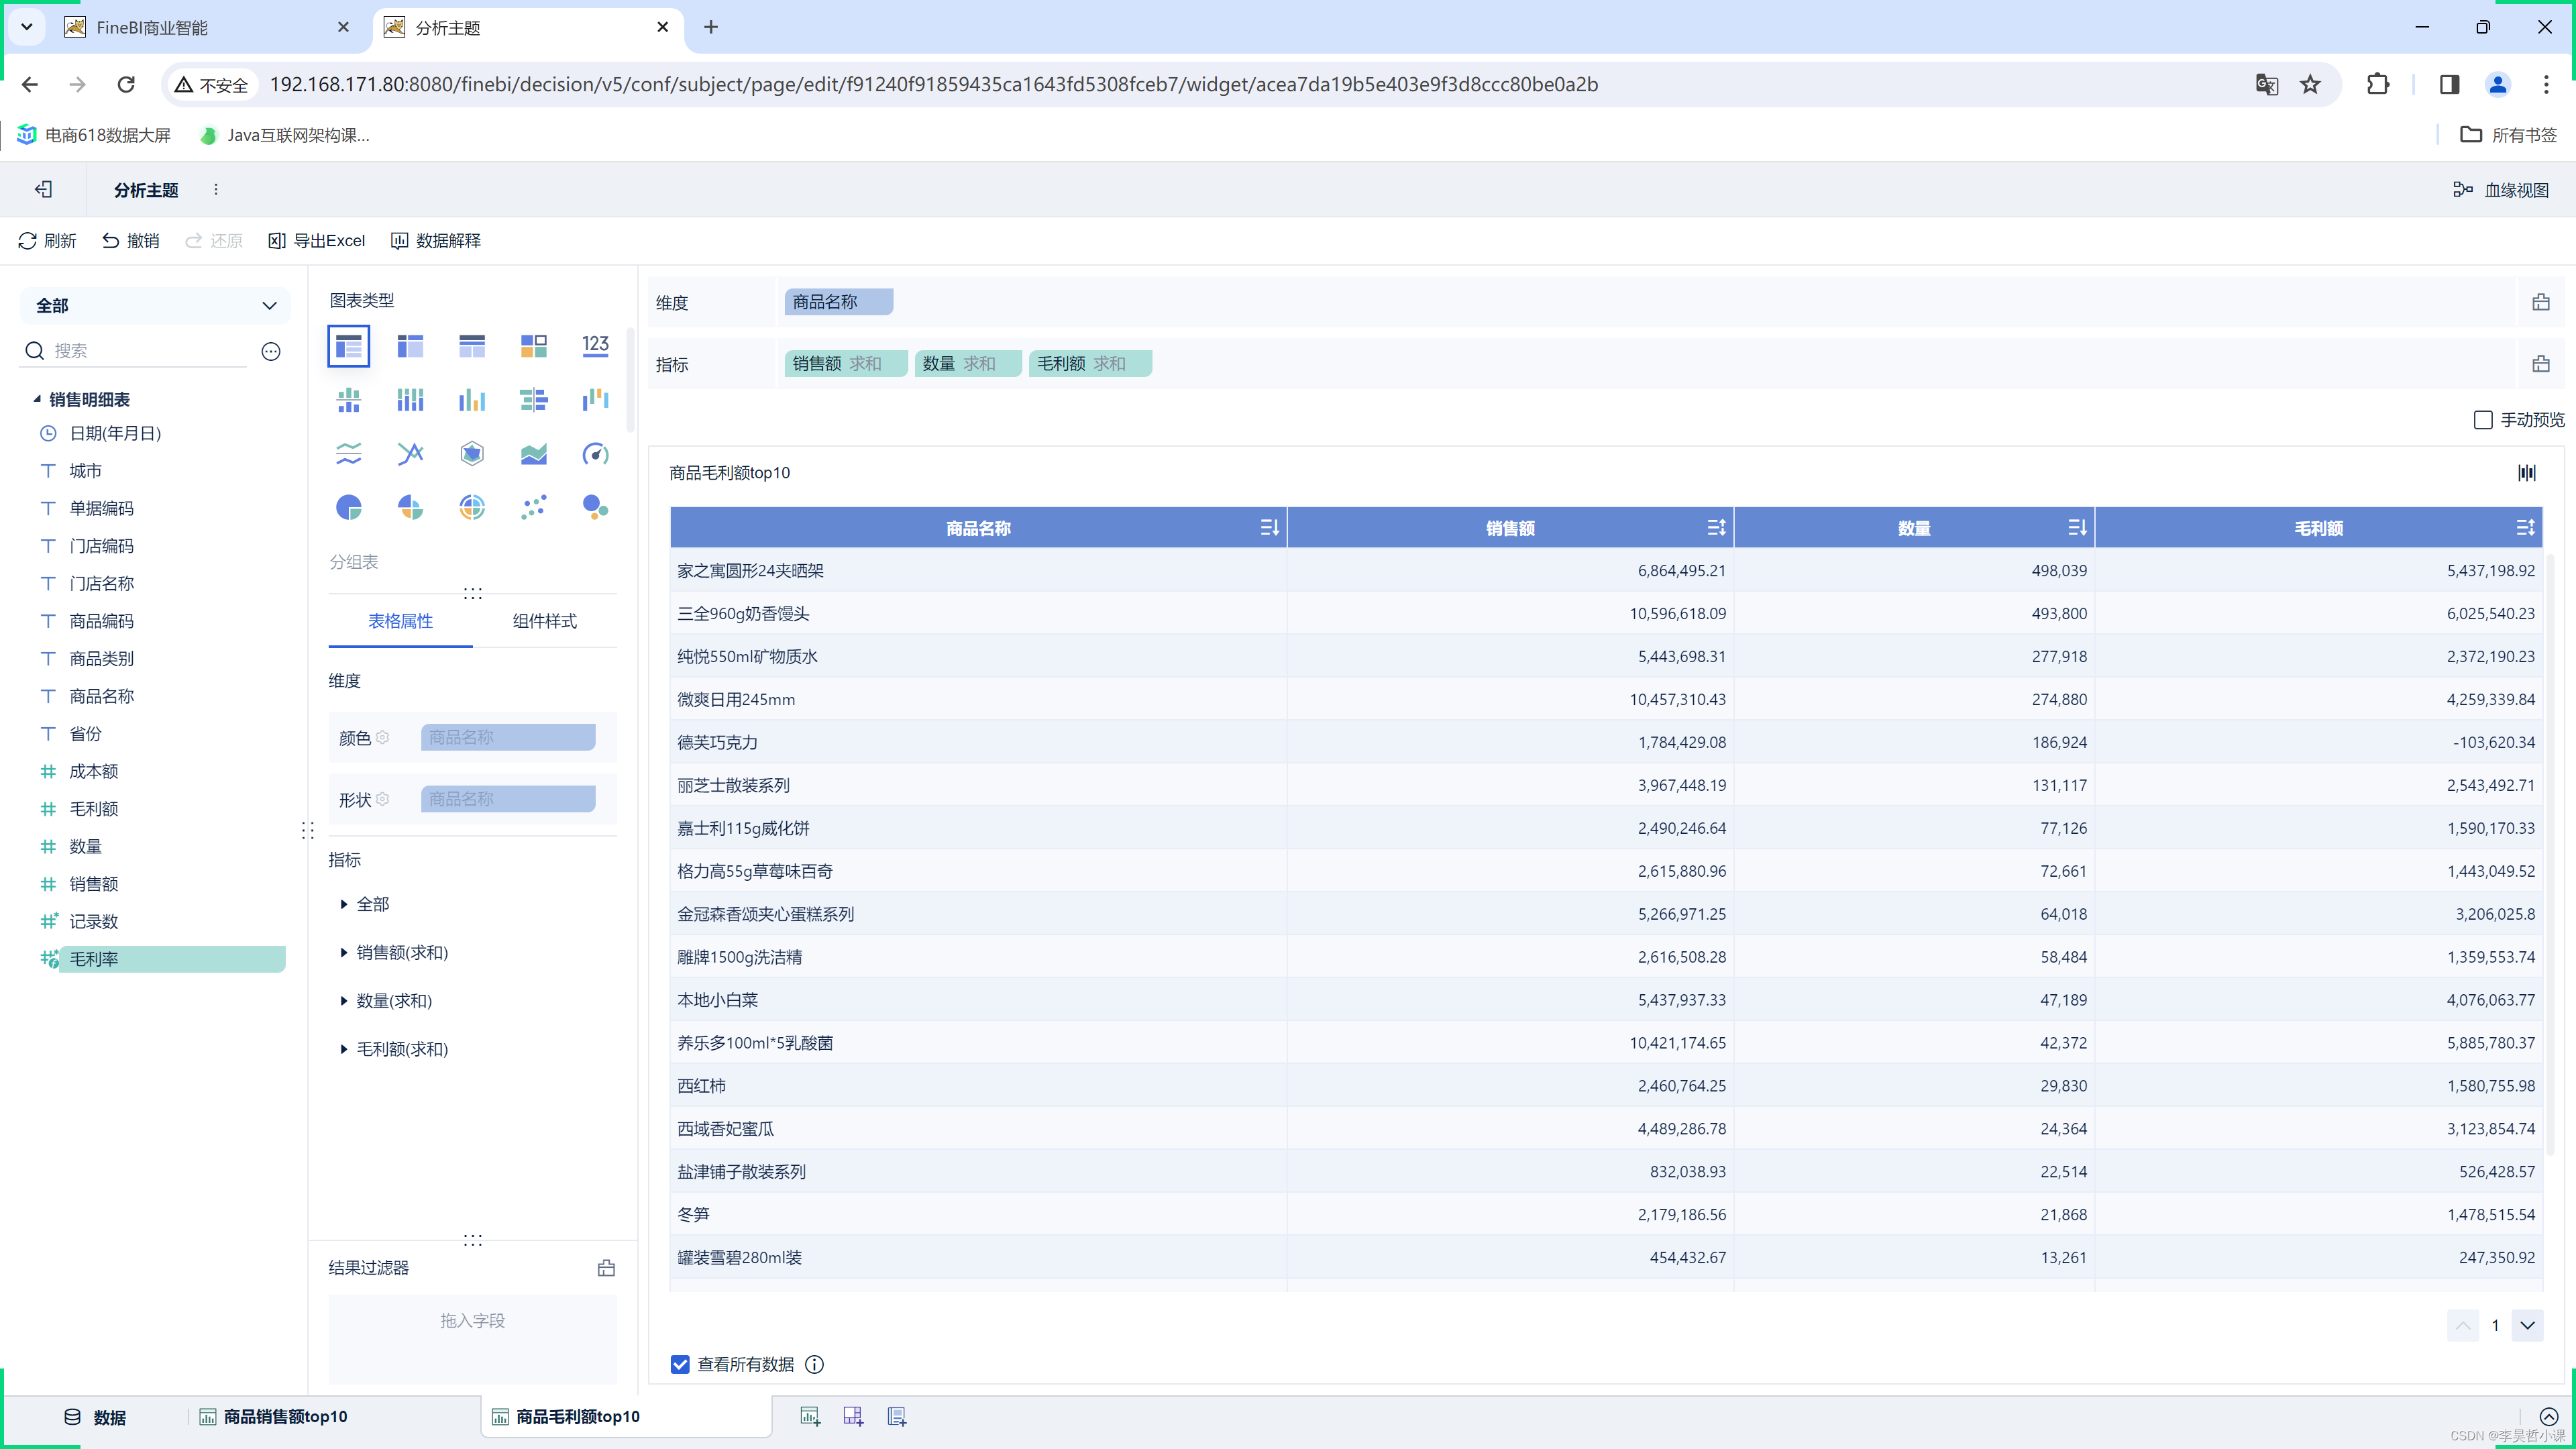Open the 商品销售额top10 bottom tab
Image resolution: width=2576 pixels, height=1449 pixels.
pos(273,1417)
